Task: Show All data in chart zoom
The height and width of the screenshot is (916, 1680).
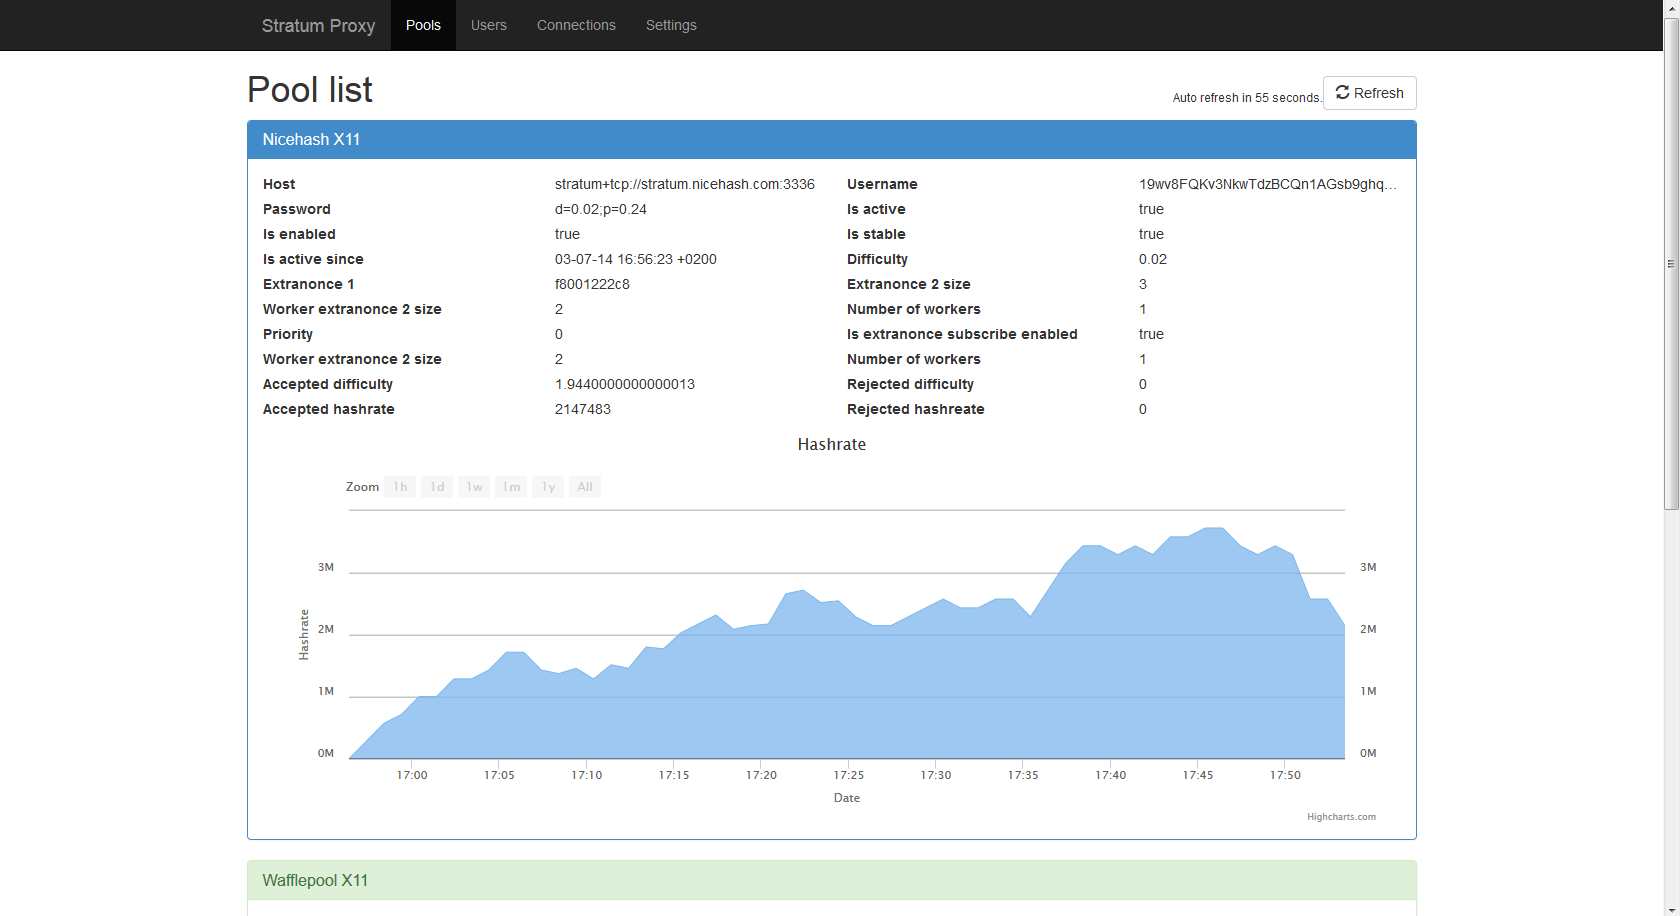Action: click(585, 487)
